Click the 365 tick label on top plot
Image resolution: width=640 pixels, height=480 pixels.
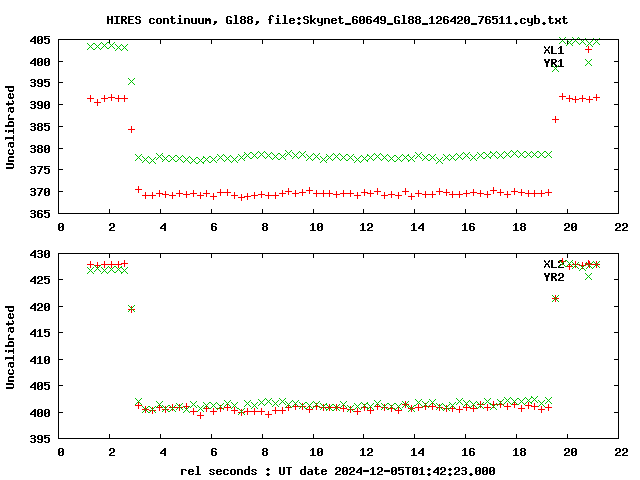[x=40, y=213]
